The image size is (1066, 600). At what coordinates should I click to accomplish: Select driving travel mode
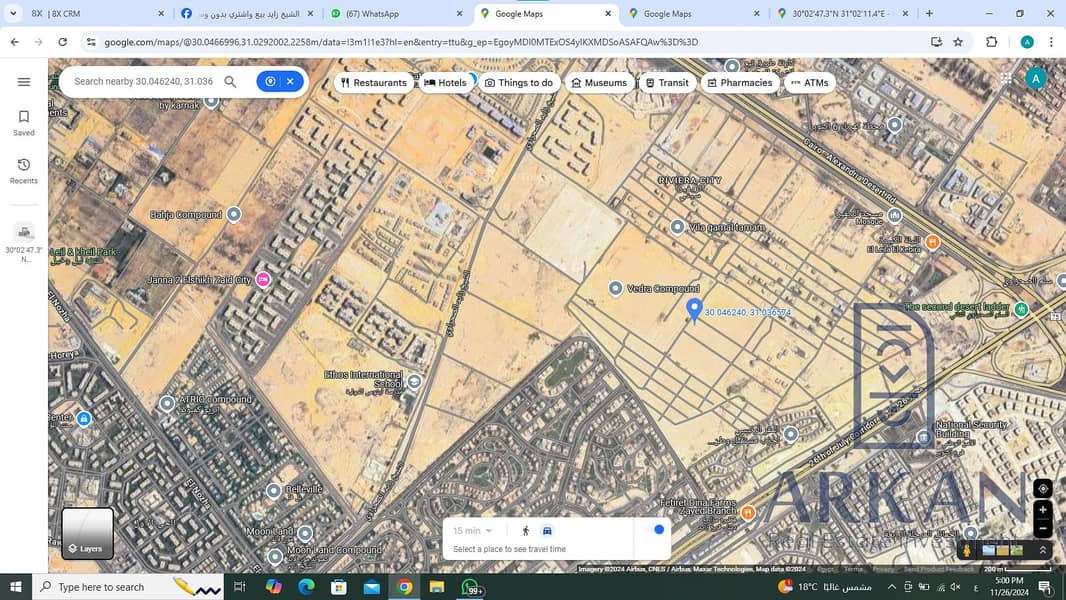pyautogui.click(x=547, y=531)
